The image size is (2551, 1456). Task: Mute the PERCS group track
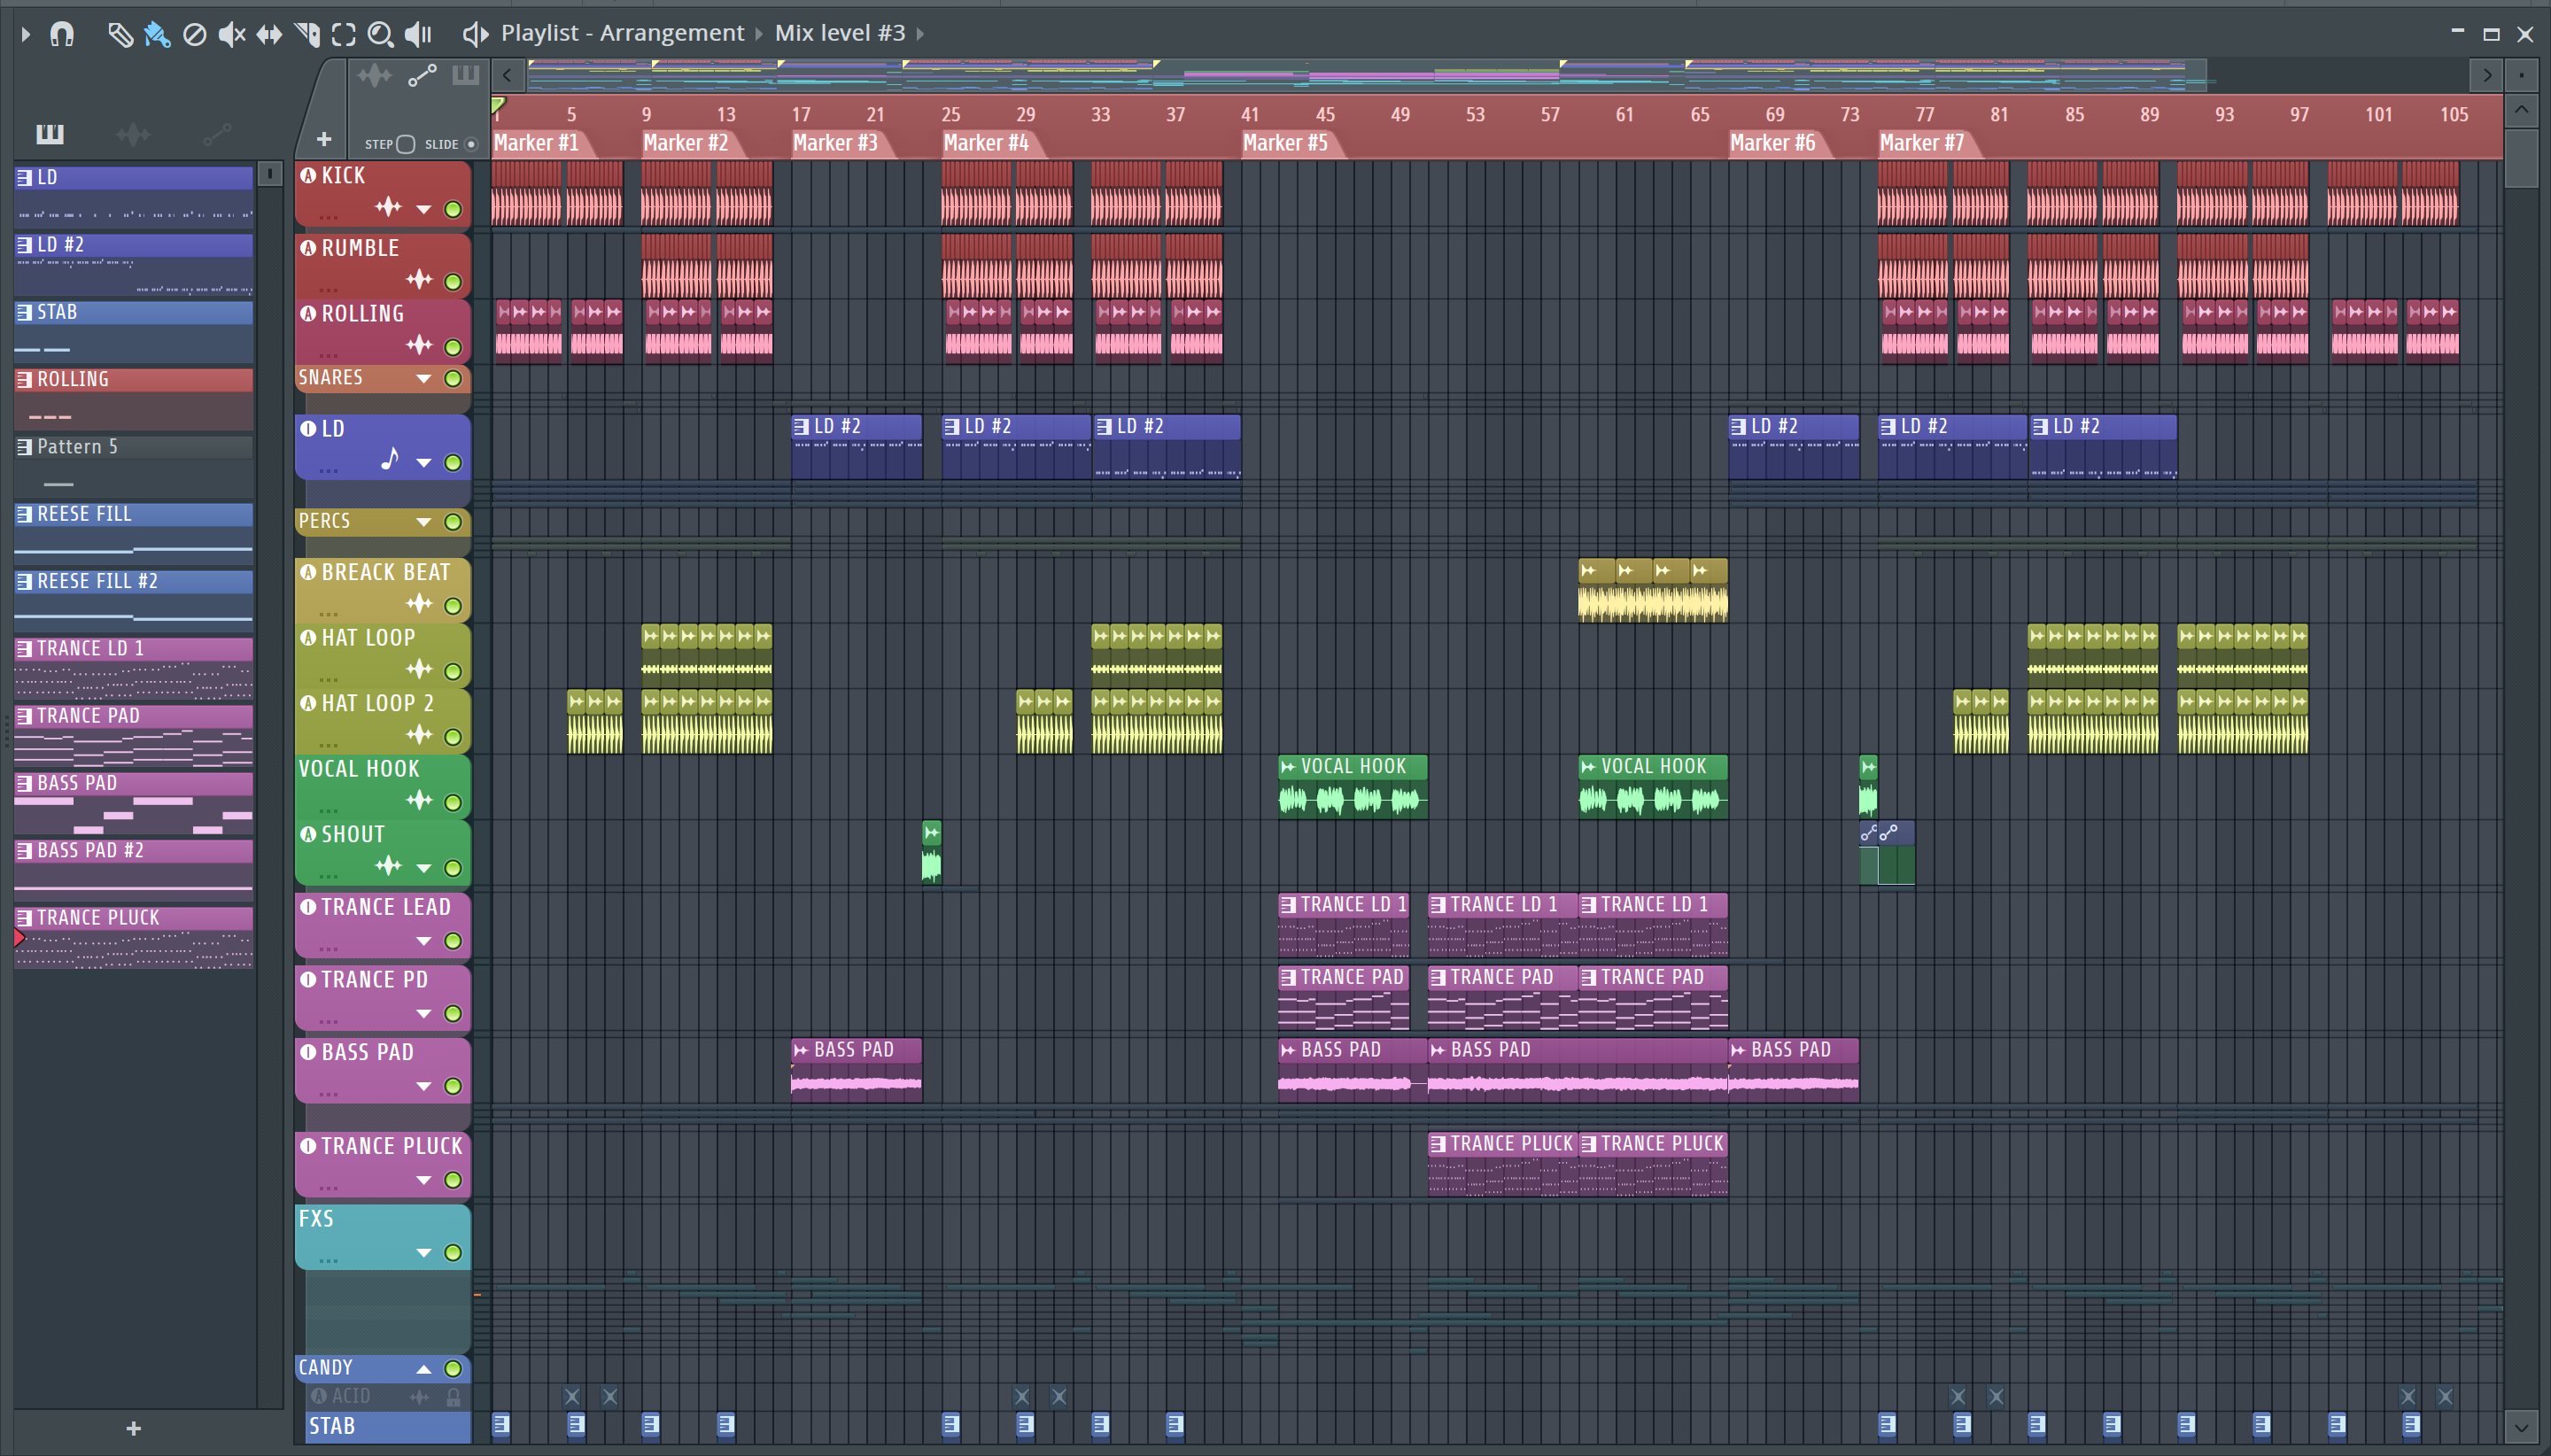pyautogui.click(x=453, y=522)
